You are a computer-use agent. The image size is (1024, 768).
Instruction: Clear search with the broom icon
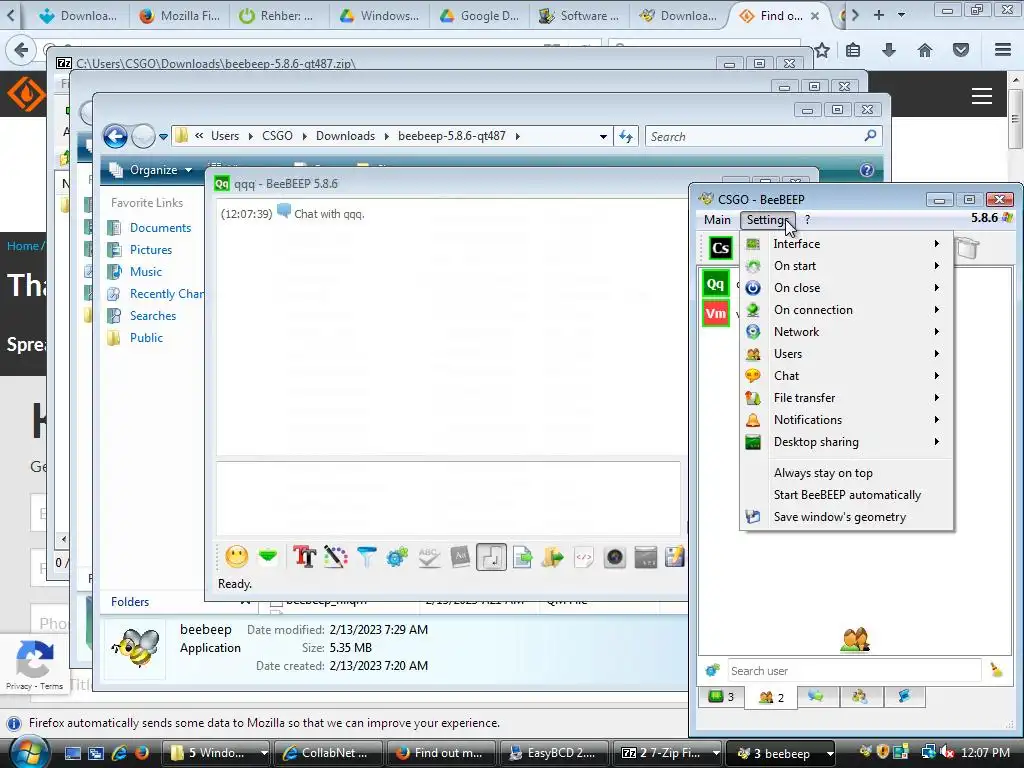click(x=996, y=670)
